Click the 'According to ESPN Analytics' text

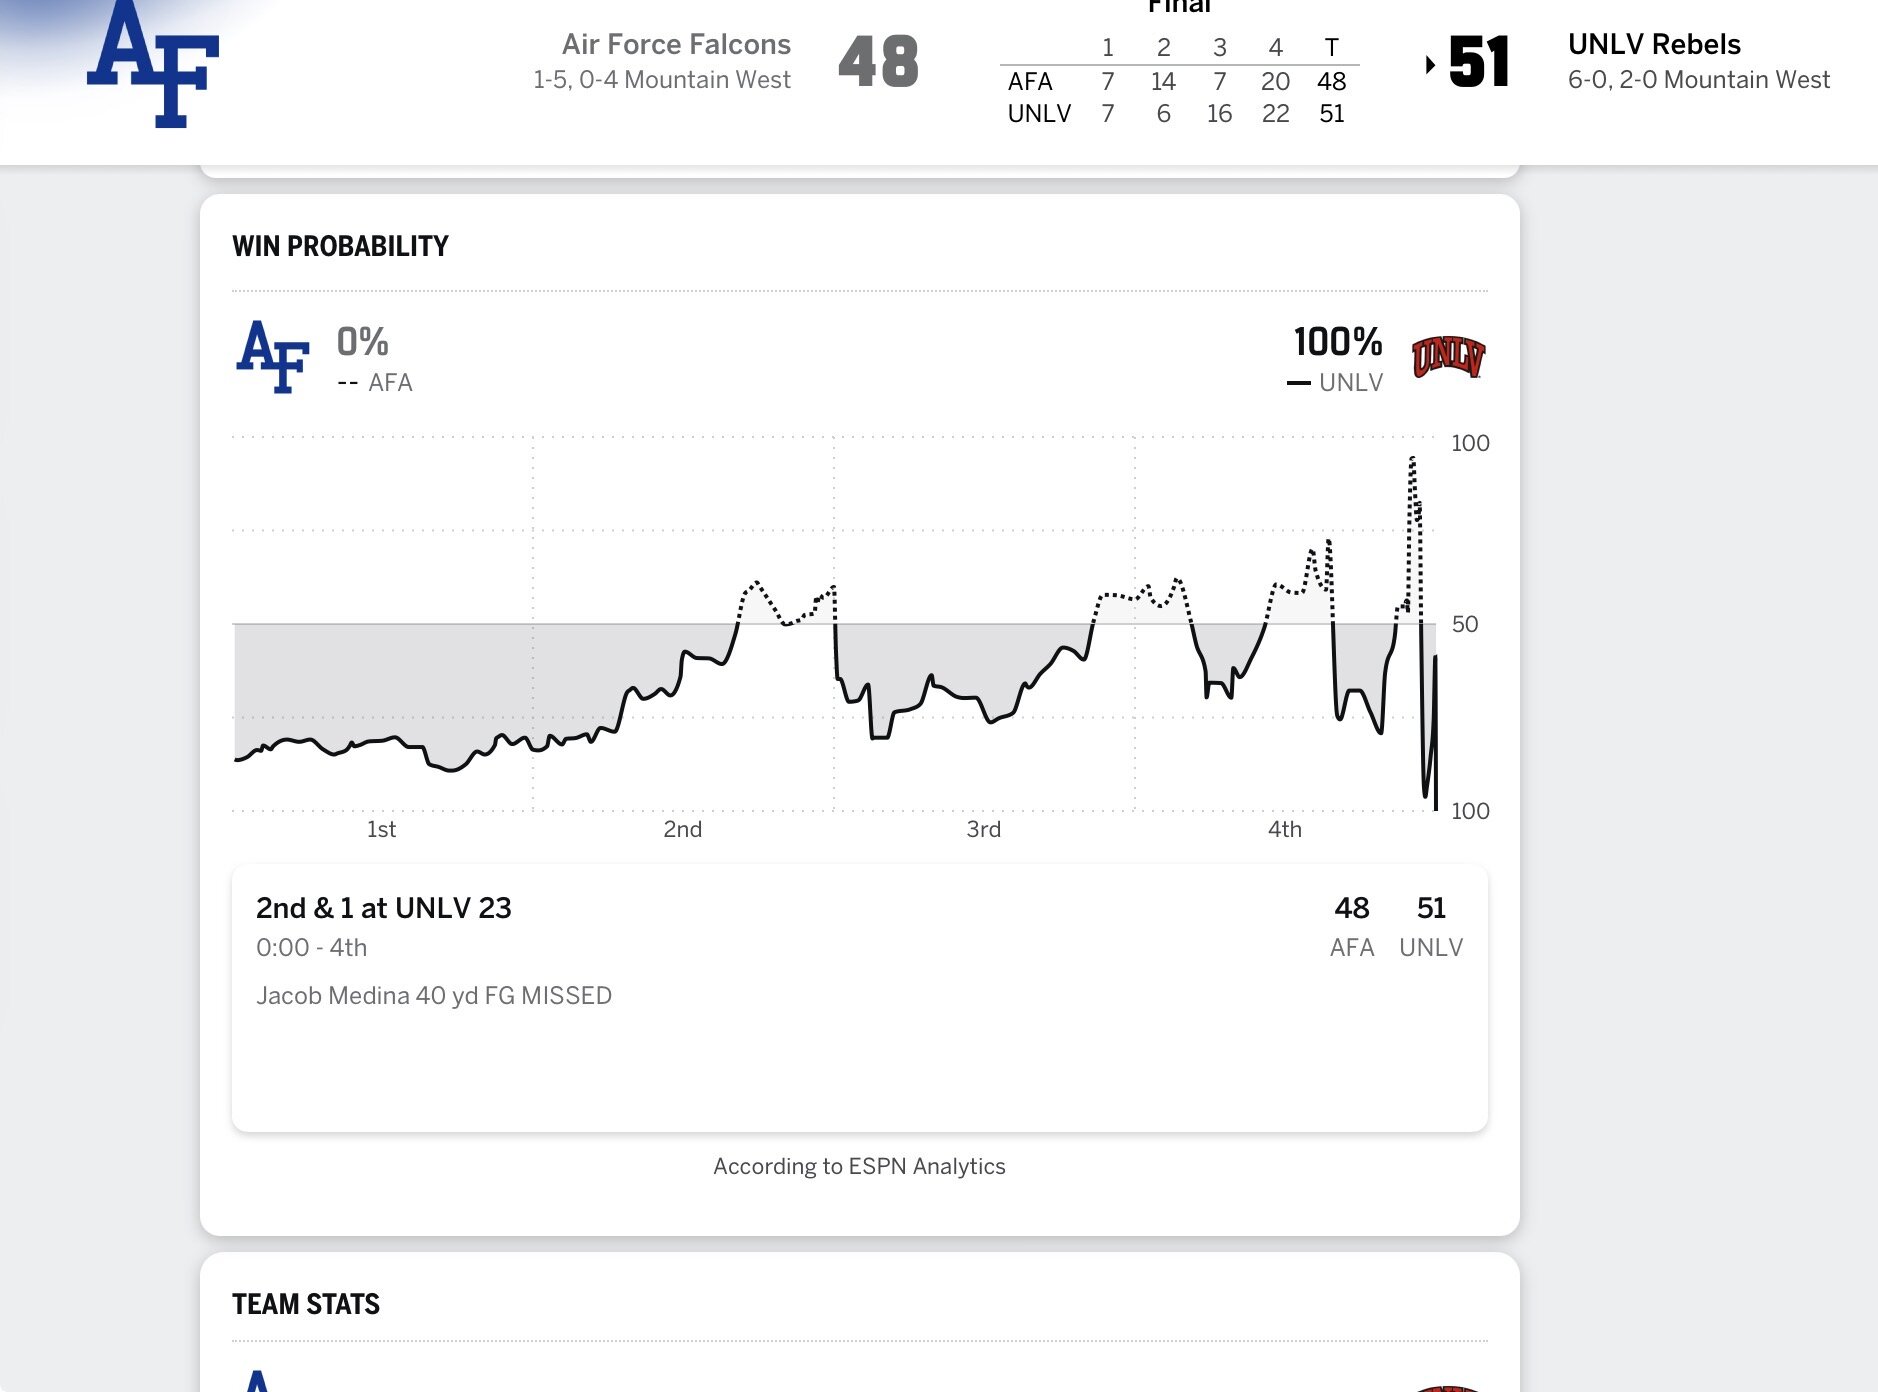click(859, 1166)
